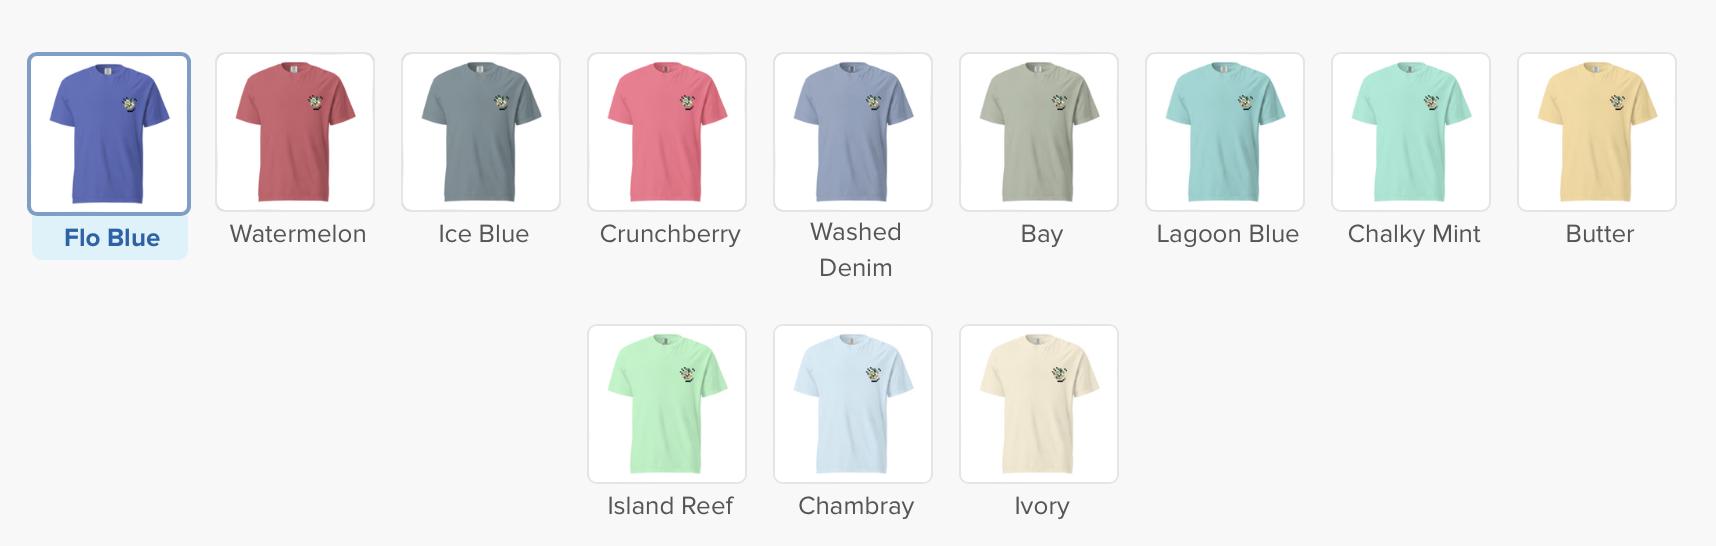Choose the Watermelon shirt color
Image resolution: width=1716 pixels, height=546 pixels.
tap(295, 132)
